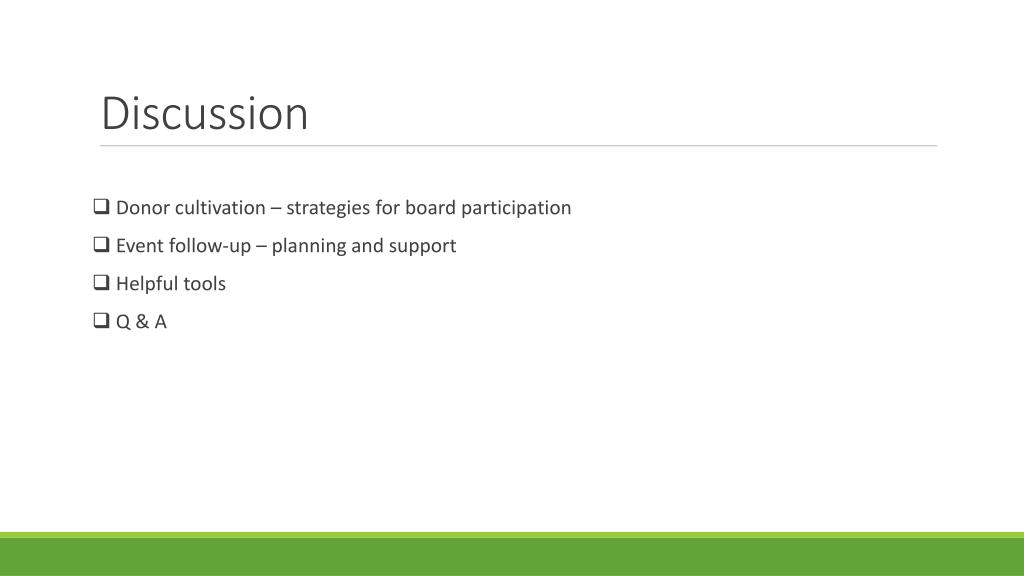Select the divider line under the title
Viewport: 1024px width, 576px height.
[x=519, y=146]
